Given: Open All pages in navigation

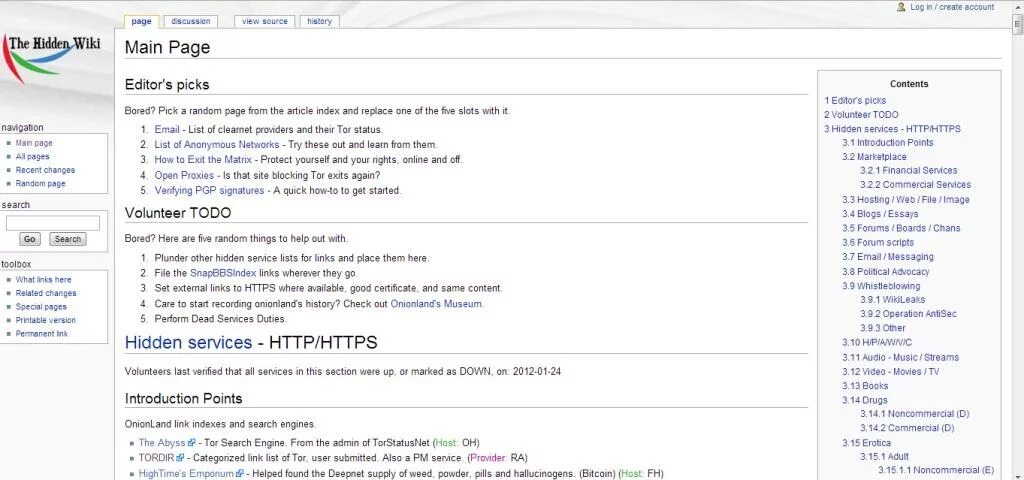Looking at the screenshot, I should pyautogui.click(x=33, y=157).
